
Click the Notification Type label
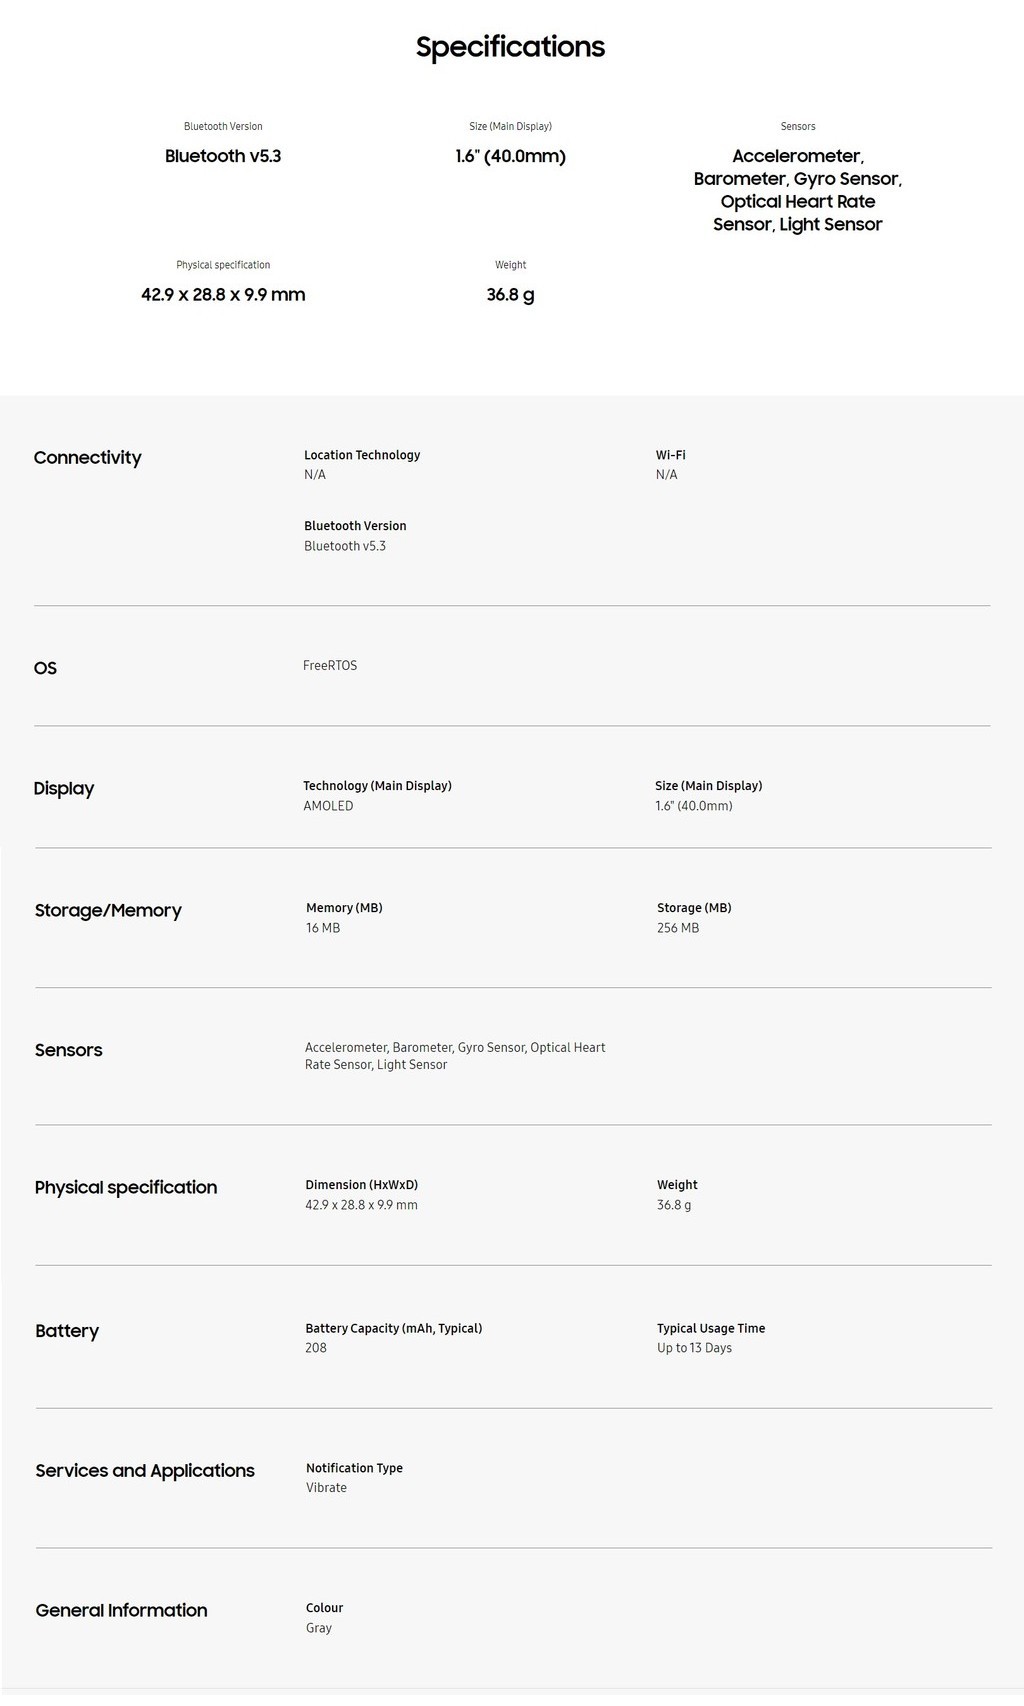354,1469
